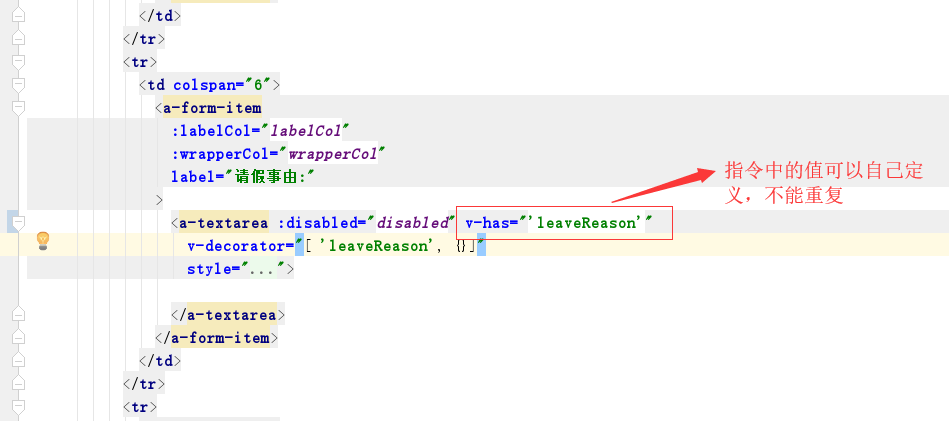Expand the folded style="..." attribute value
949x421 pixels.
[264, 269]
